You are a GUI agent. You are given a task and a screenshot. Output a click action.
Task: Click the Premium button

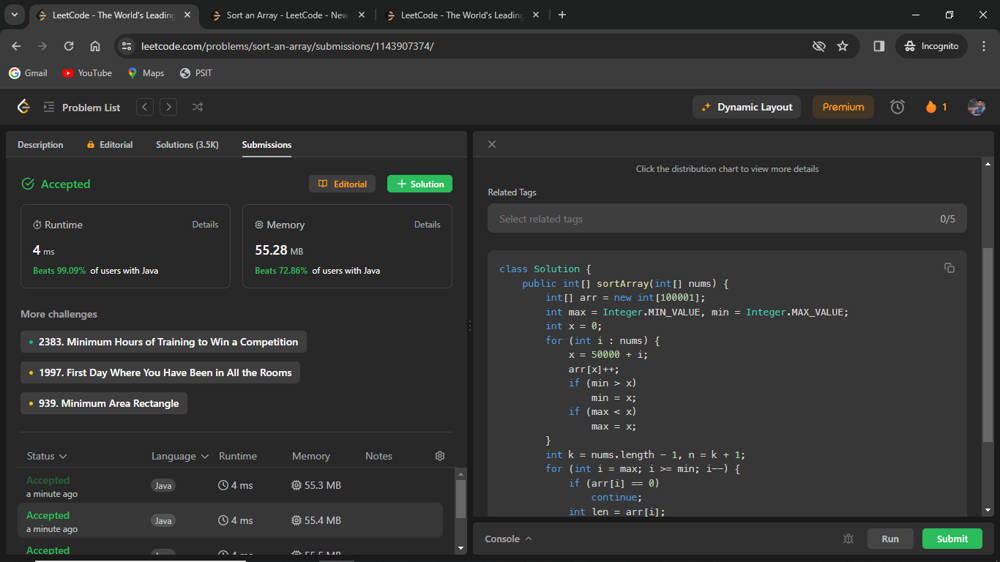(x=843, y=107)
